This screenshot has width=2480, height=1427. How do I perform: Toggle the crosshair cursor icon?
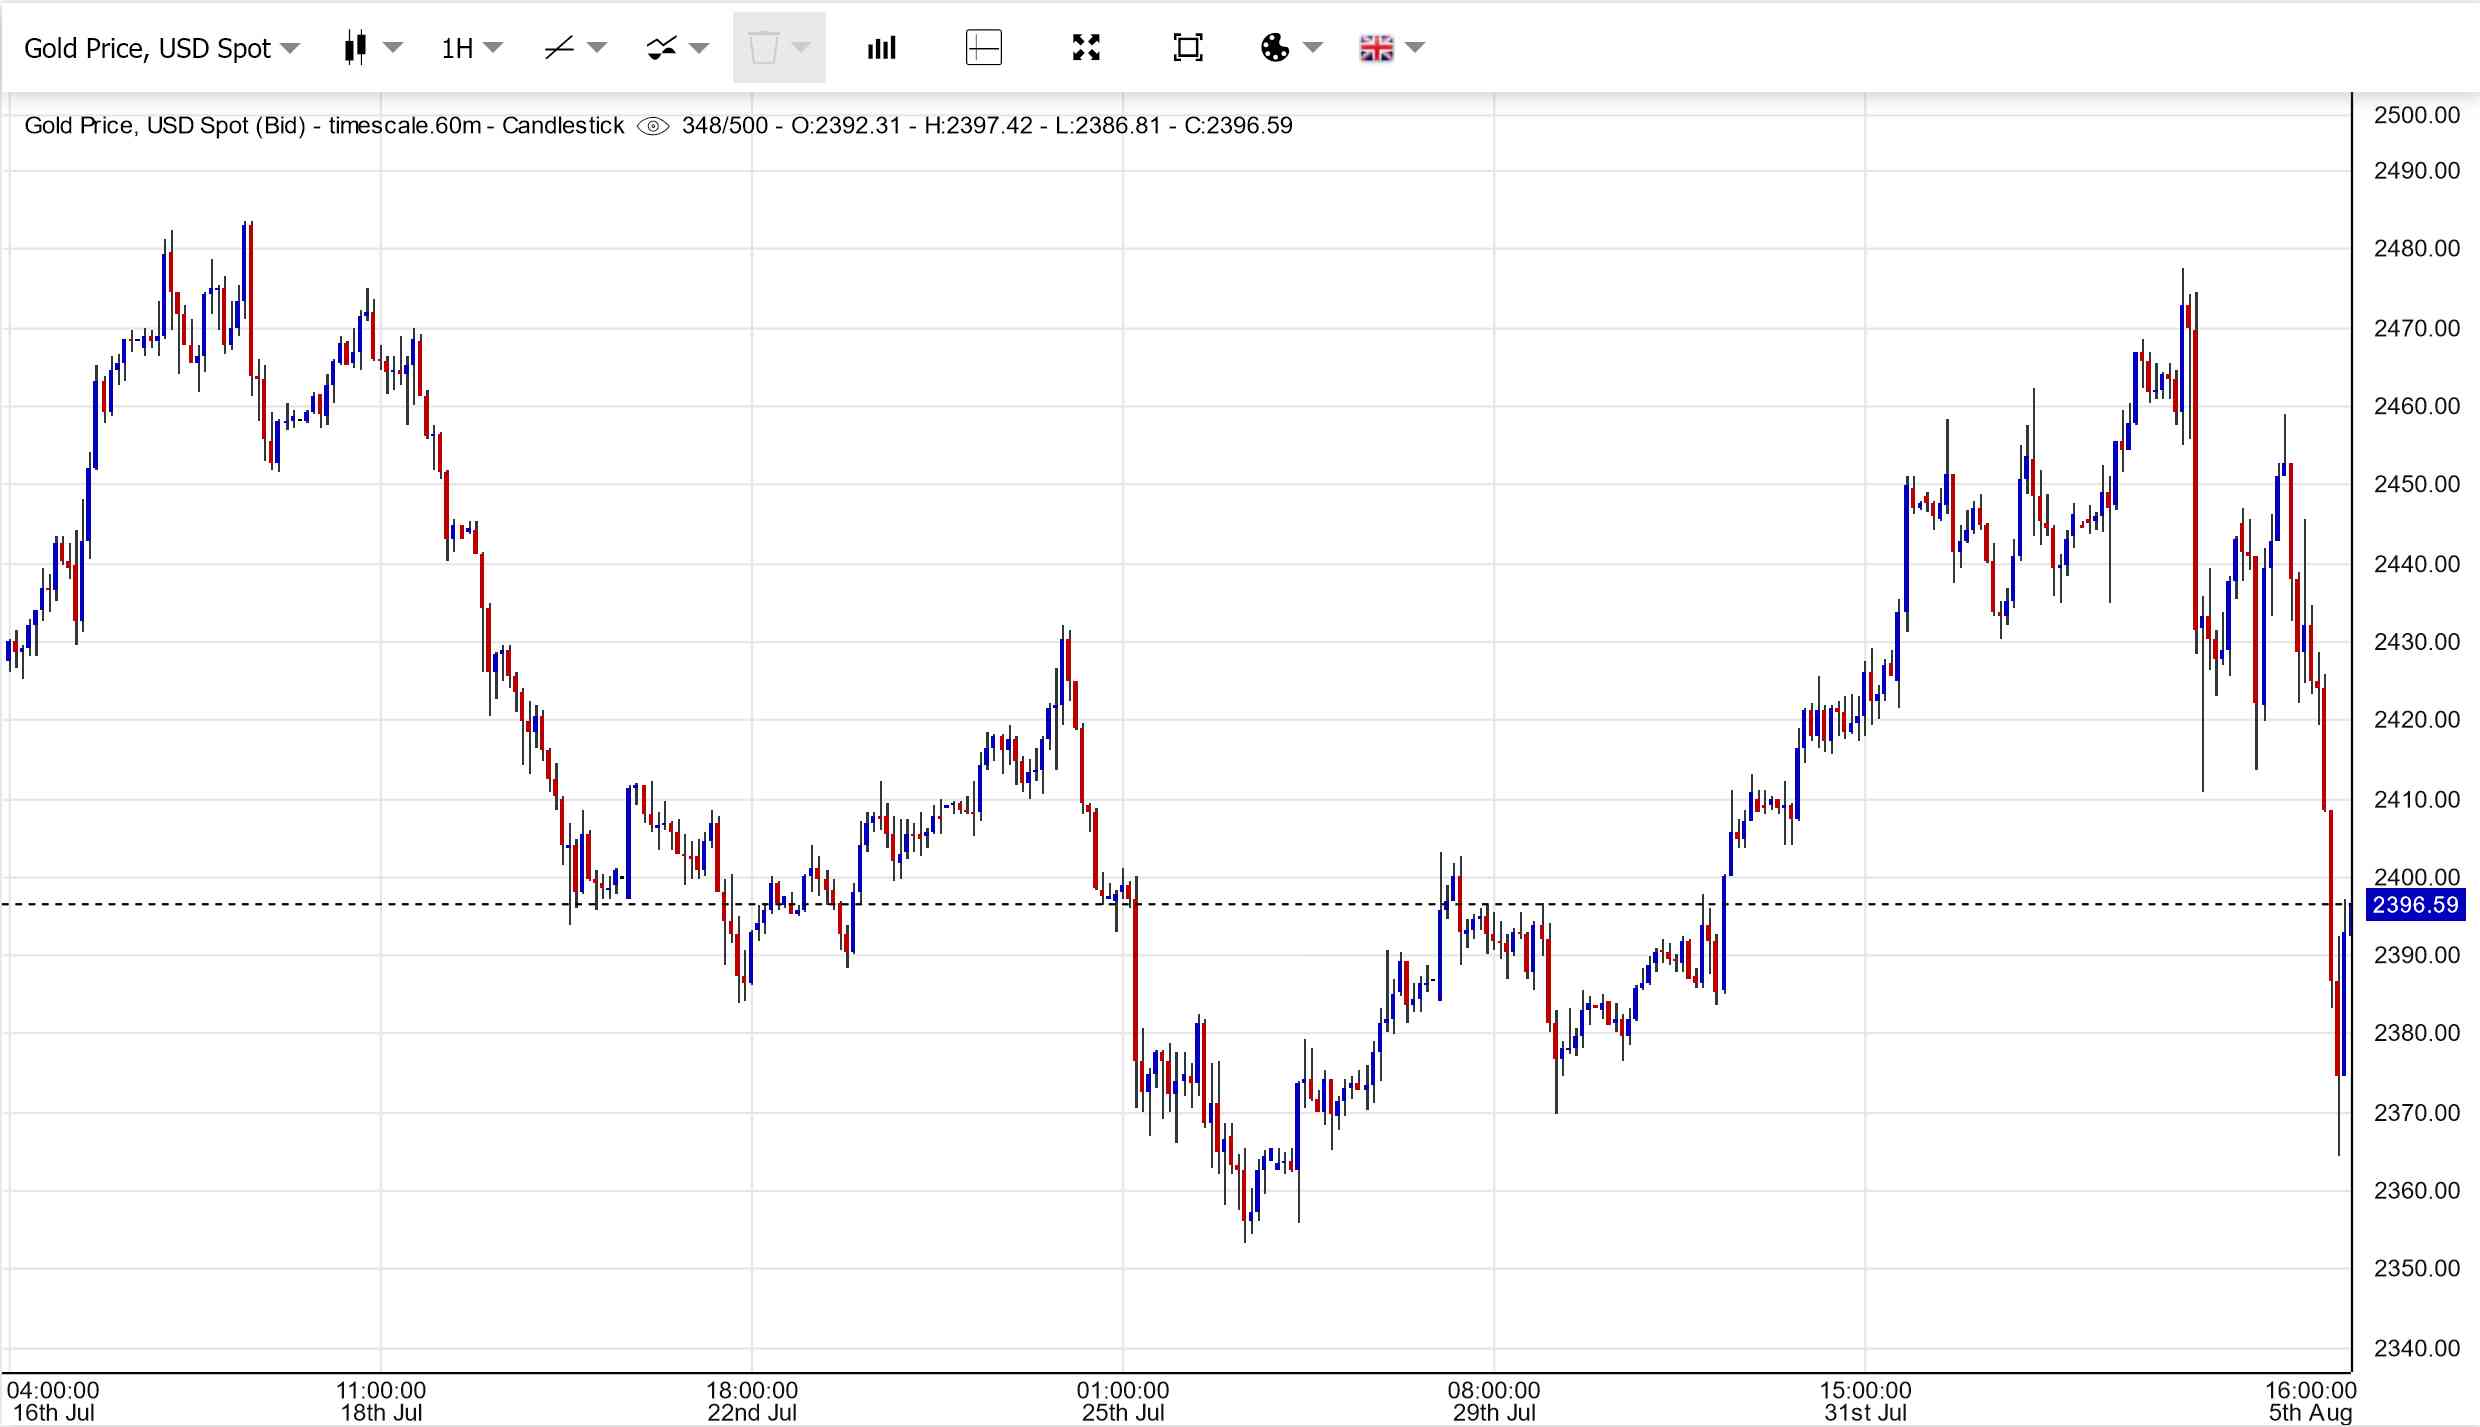coord(984,48)
